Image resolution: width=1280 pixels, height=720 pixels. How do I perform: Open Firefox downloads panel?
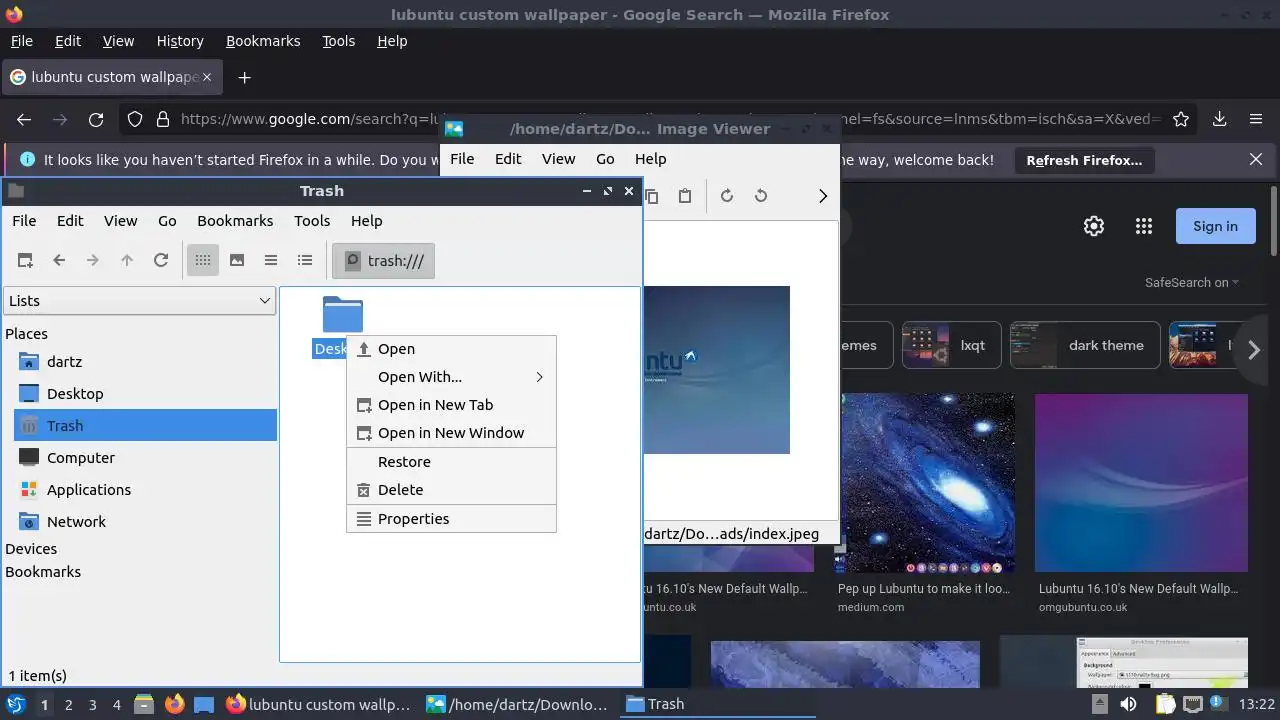coord(1220,119)
